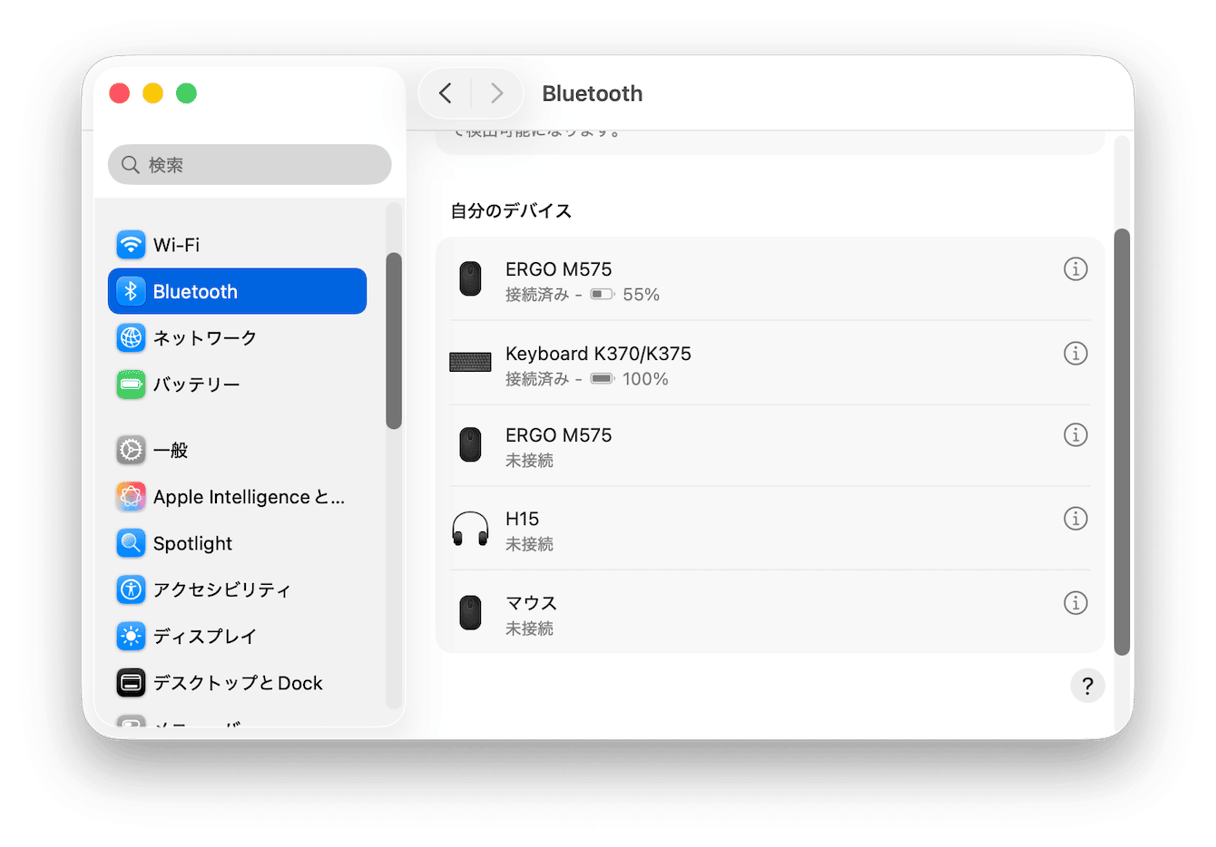Show info for H15 headphones
The width and height of the screenshot is (1216, 847).
click(x=1075, y=518)
